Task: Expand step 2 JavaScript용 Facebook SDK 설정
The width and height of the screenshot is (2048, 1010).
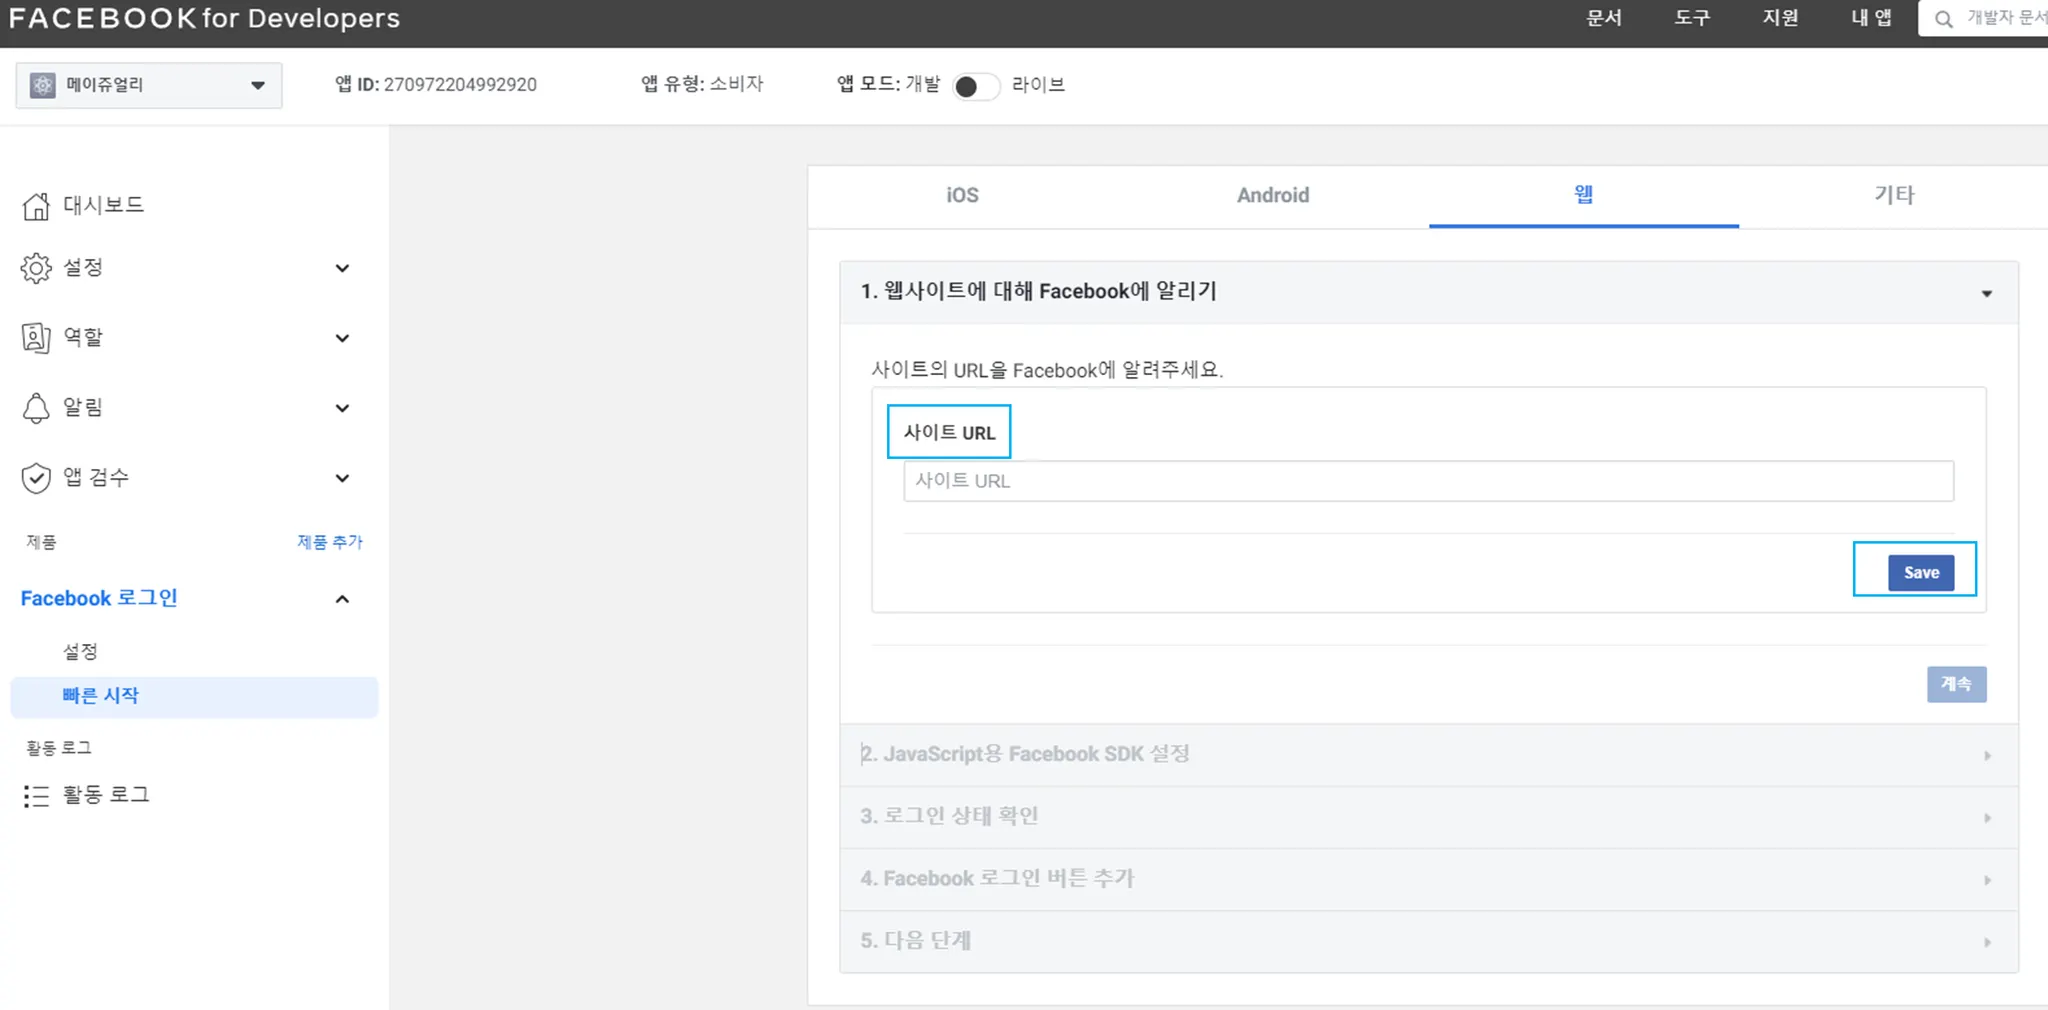Action: coord(1429,755)
